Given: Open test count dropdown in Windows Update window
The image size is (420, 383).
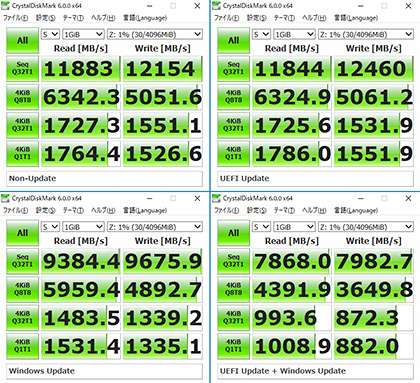Looking at the screenshot, I should 50,227.
